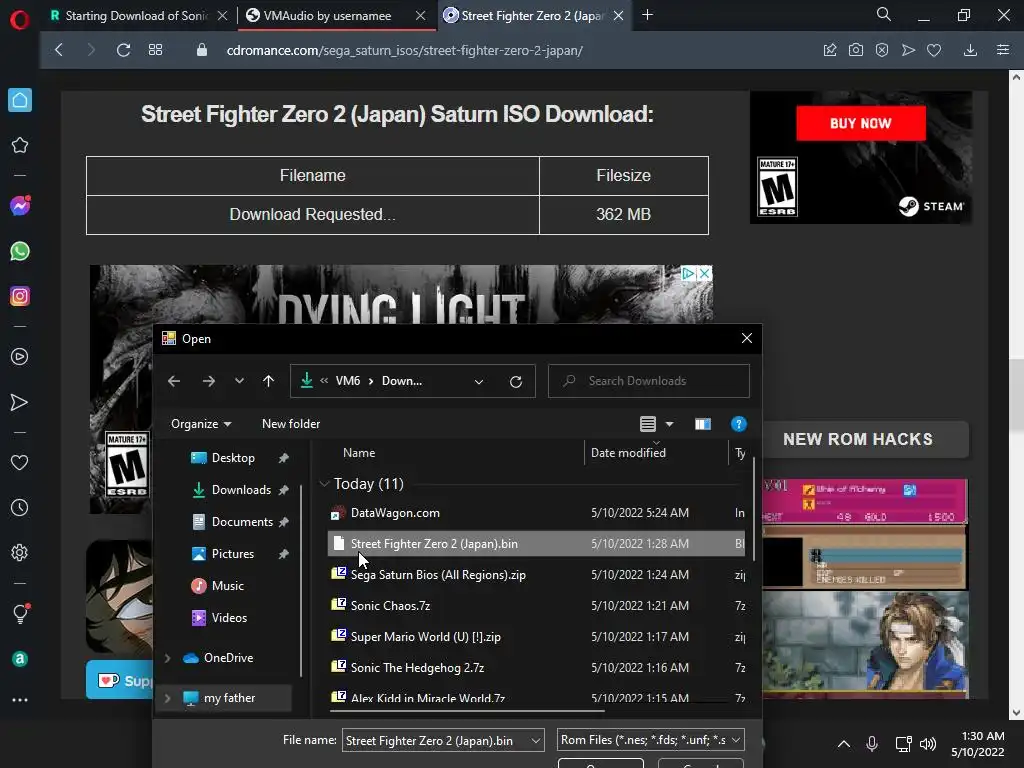This screenshot has width=1024, height=768.
Task: Toggle preview pane in Open dialog
Action: pos(703,424)
